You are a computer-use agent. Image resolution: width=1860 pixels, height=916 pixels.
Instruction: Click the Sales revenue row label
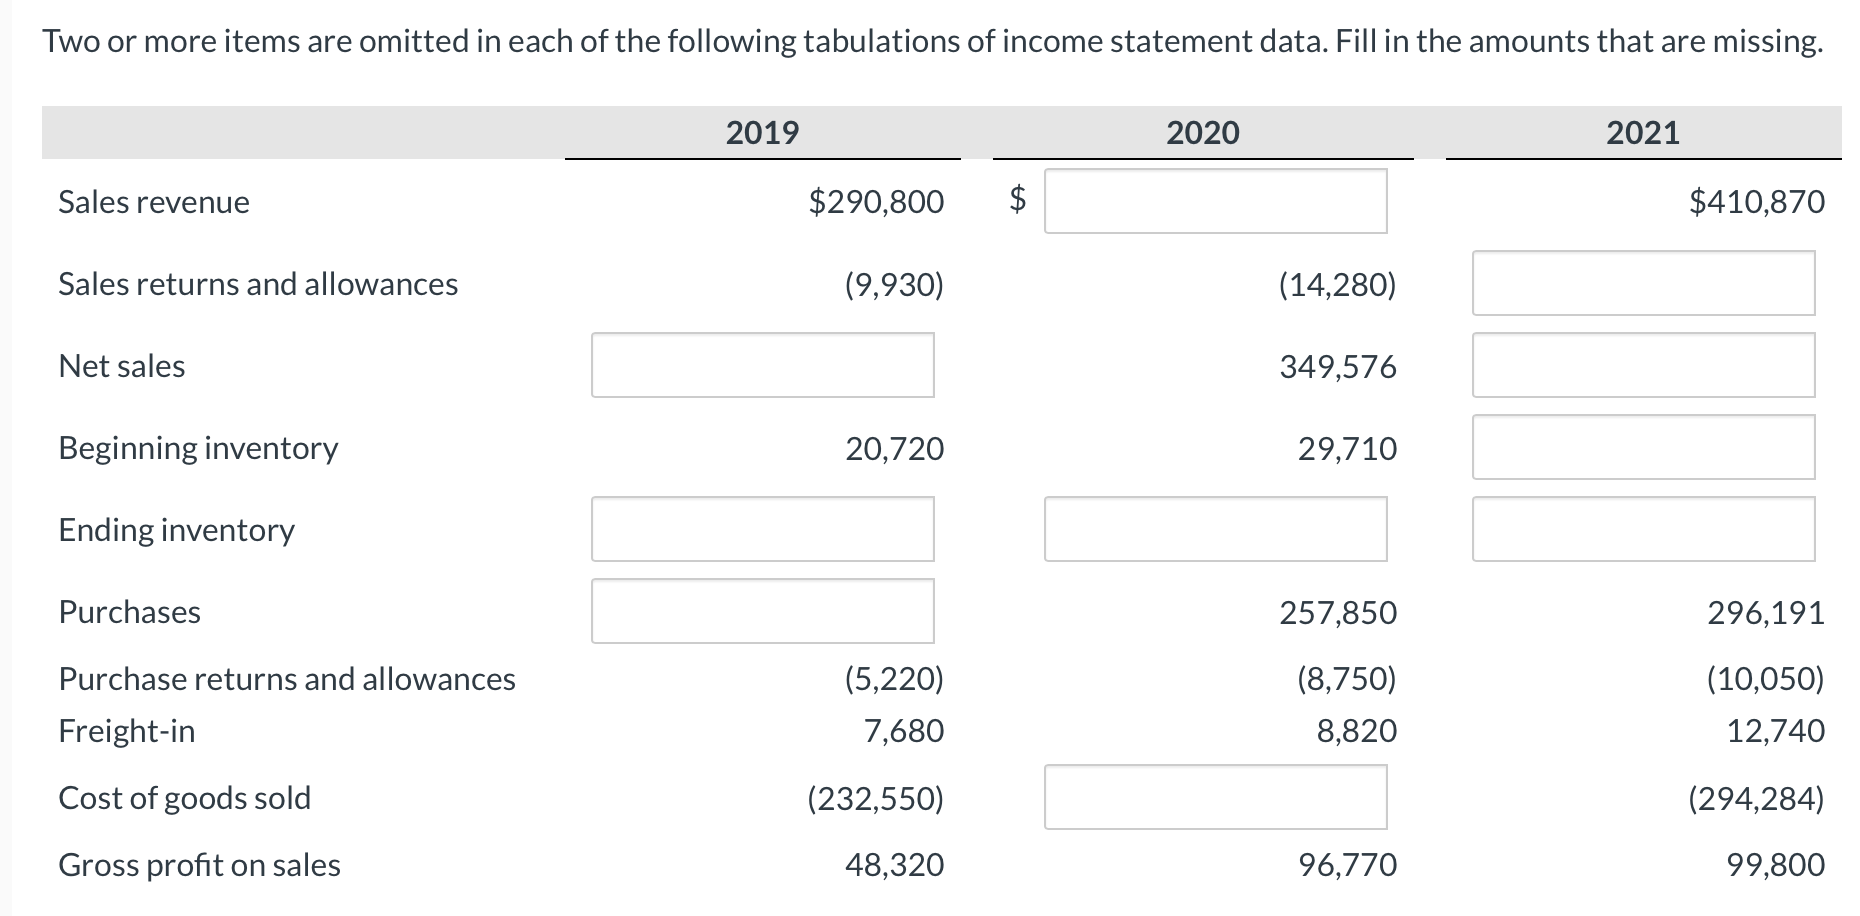(154, 202)
